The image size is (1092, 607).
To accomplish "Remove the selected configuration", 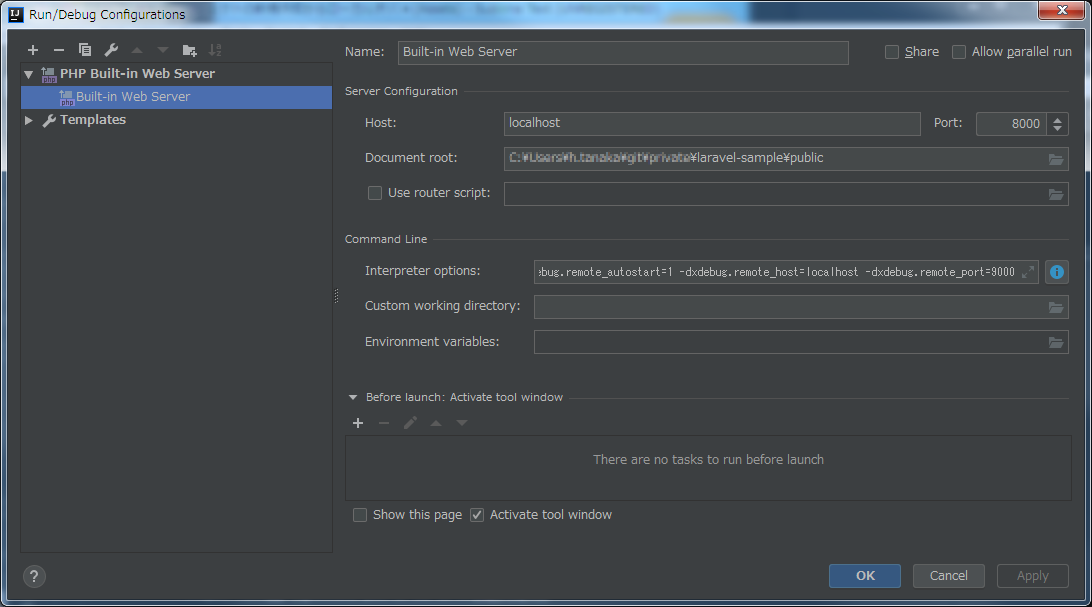I will pos(58,50).
